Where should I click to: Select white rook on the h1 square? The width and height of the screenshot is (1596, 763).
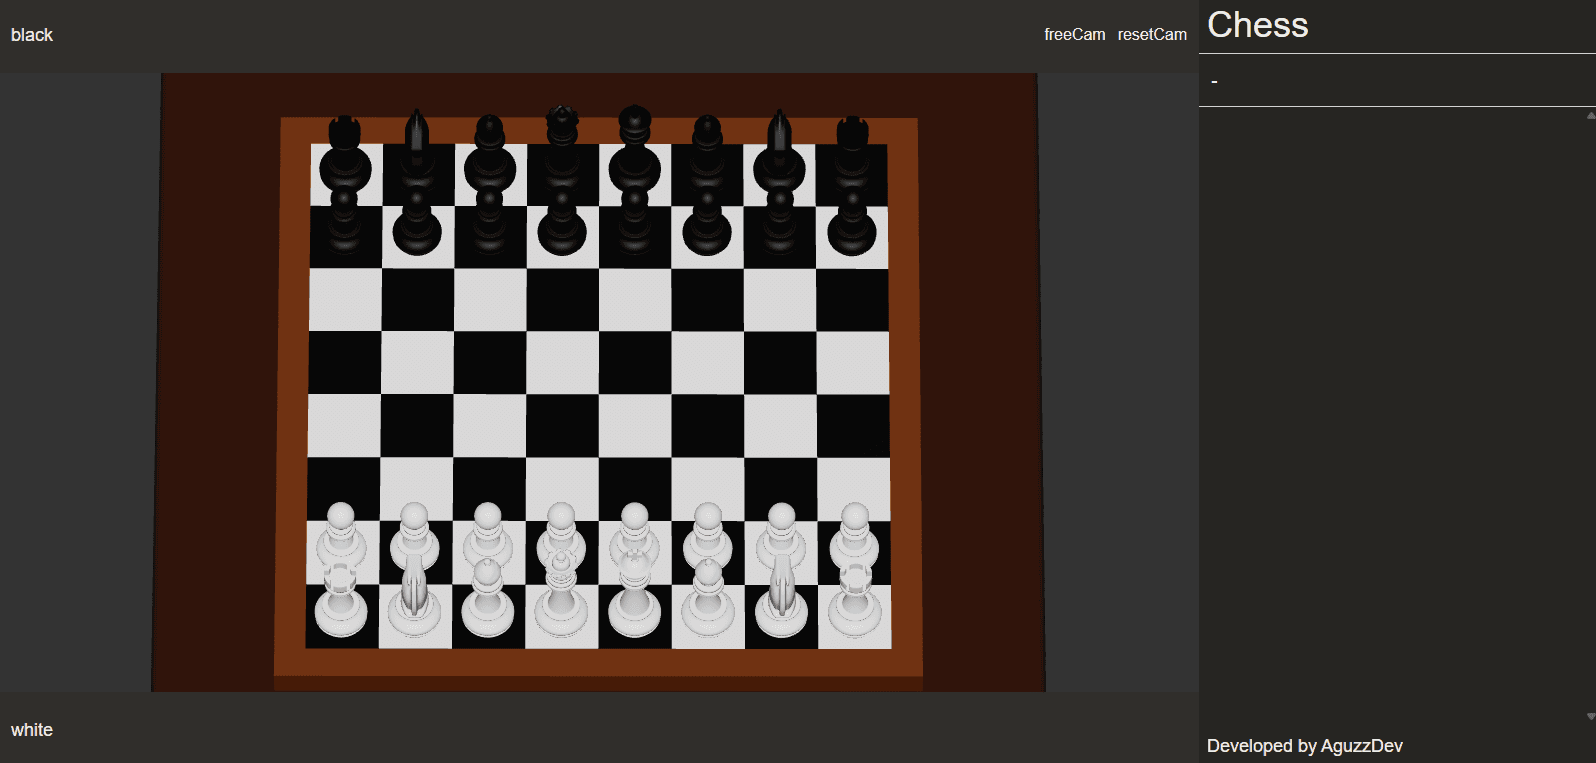point(855,603)
